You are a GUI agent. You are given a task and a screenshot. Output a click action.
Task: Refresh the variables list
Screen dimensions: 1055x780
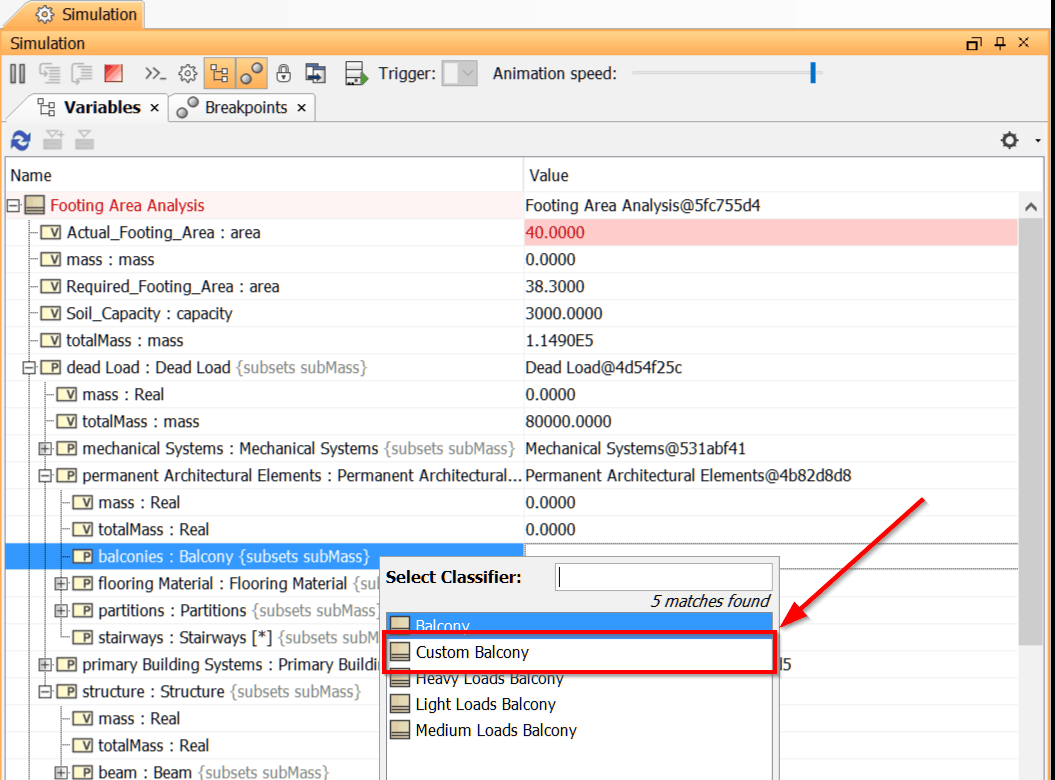coord(21,141)
